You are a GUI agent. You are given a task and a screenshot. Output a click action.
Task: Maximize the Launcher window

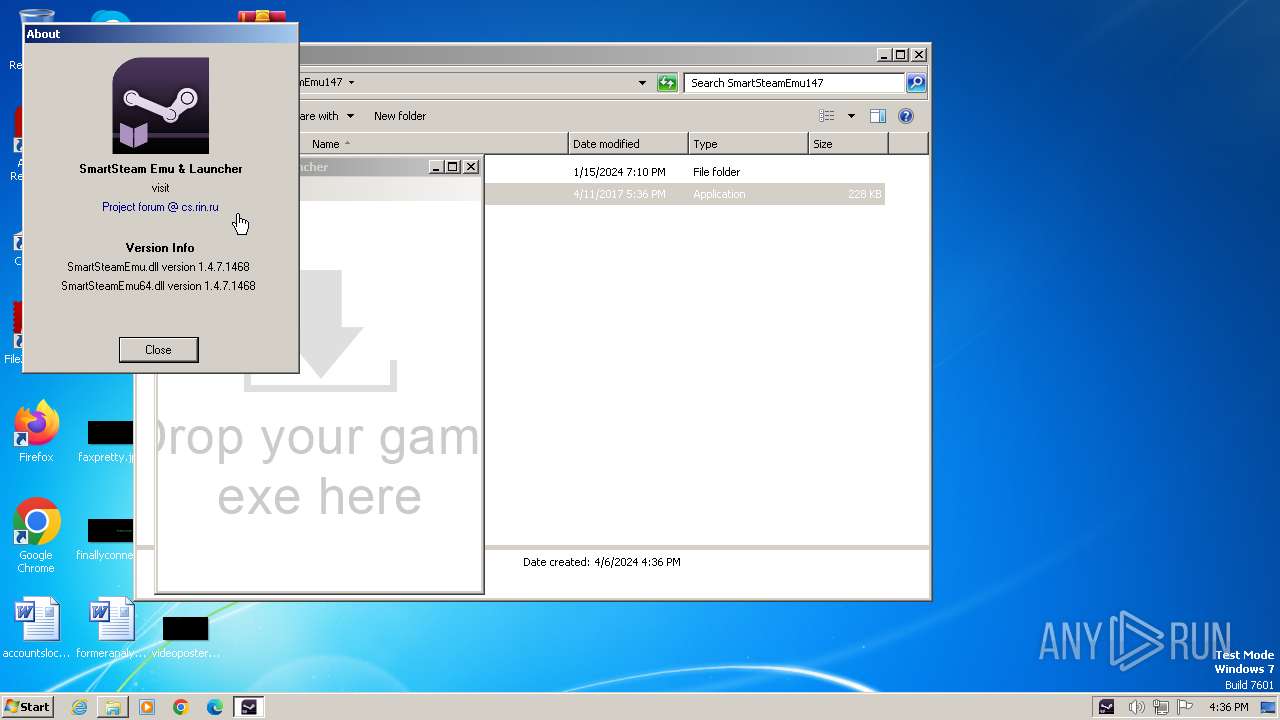click(453, 167)
